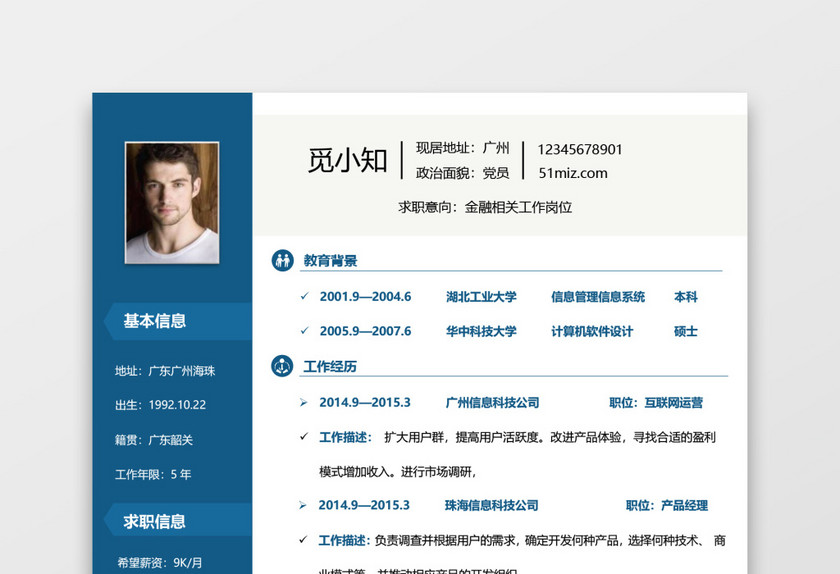Click the phone number 12345678901

(x=580, y=149)
